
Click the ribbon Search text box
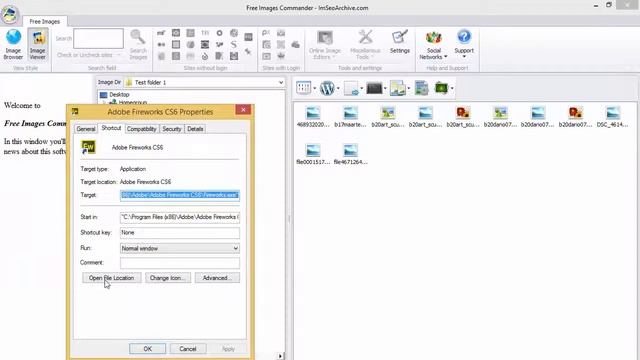pos(98,38)
